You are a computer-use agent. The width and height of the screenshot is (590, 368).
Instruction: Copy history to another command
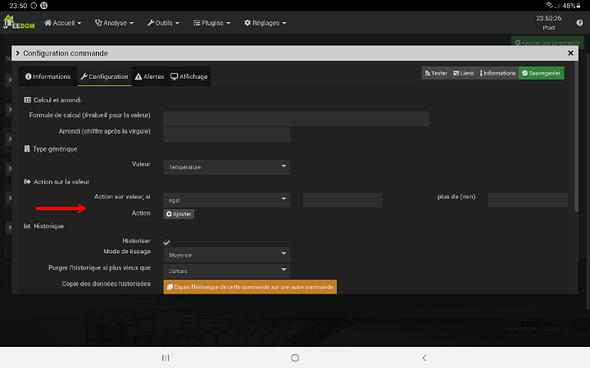coord(250,287)
